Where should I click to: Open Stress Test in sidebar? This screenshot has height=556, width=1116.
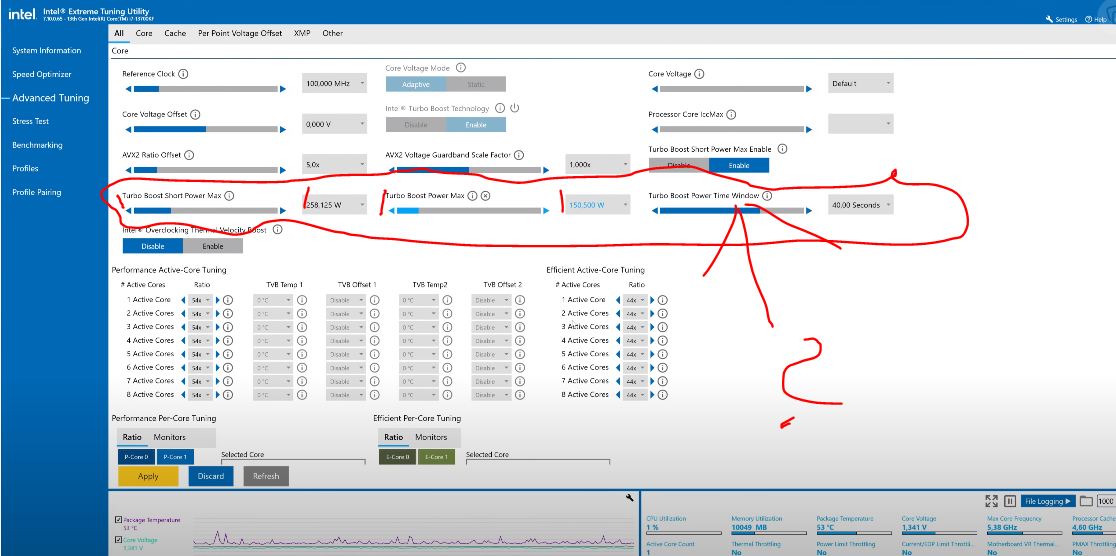(31, 121)
